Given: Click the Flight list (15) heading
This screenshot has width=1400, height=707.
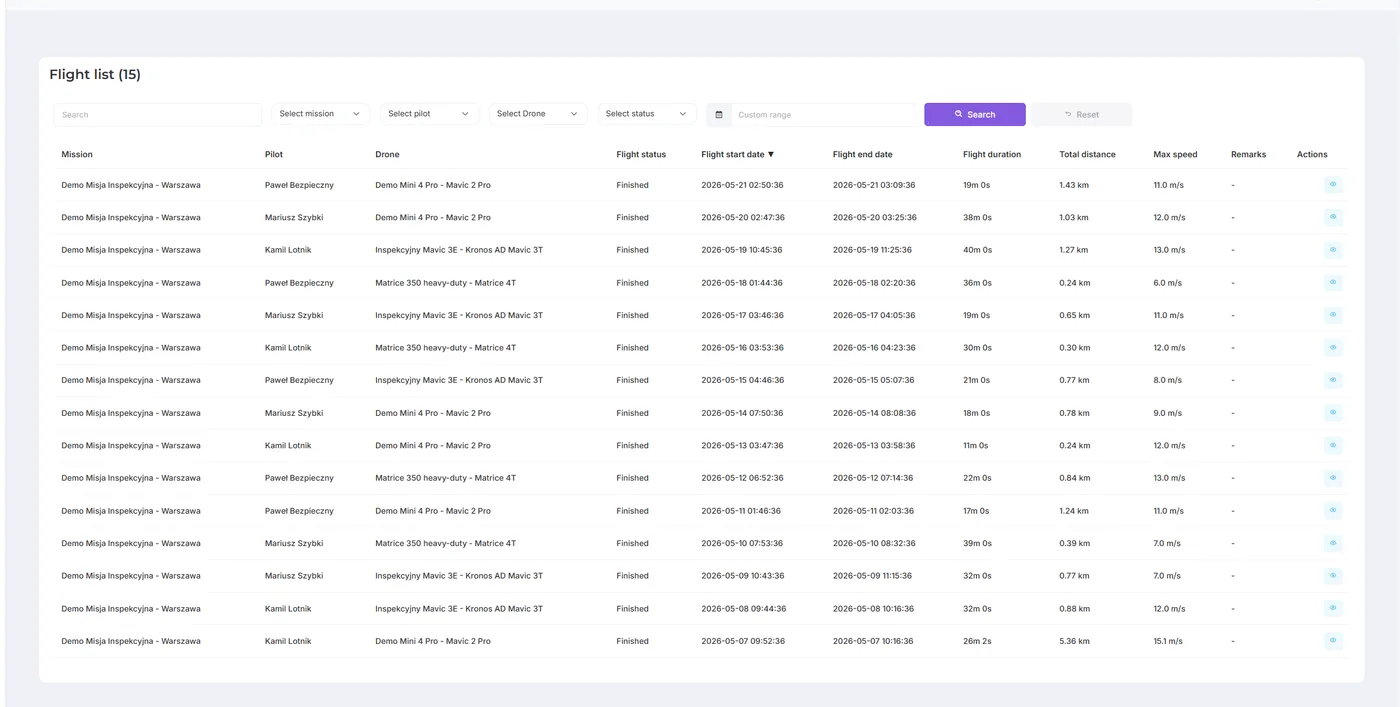Looking at the screenshot, I should (95, 75).
